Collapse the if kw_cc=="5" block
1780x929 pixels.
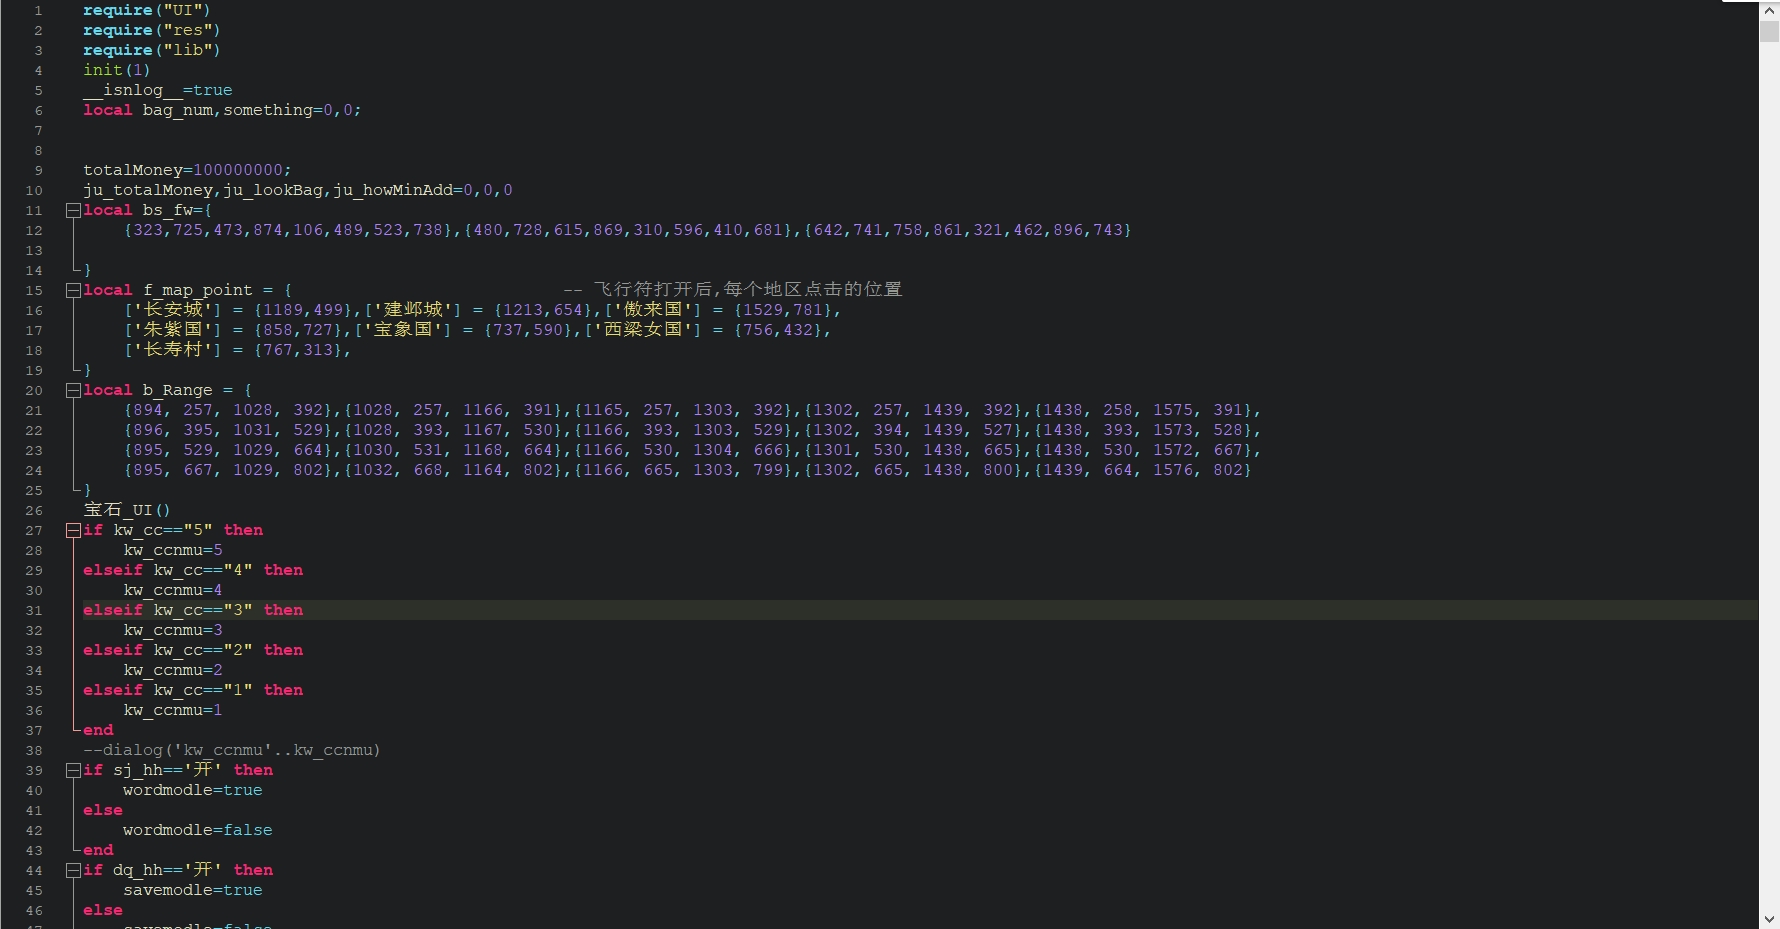pyautogui.click(x=73, y=530)
